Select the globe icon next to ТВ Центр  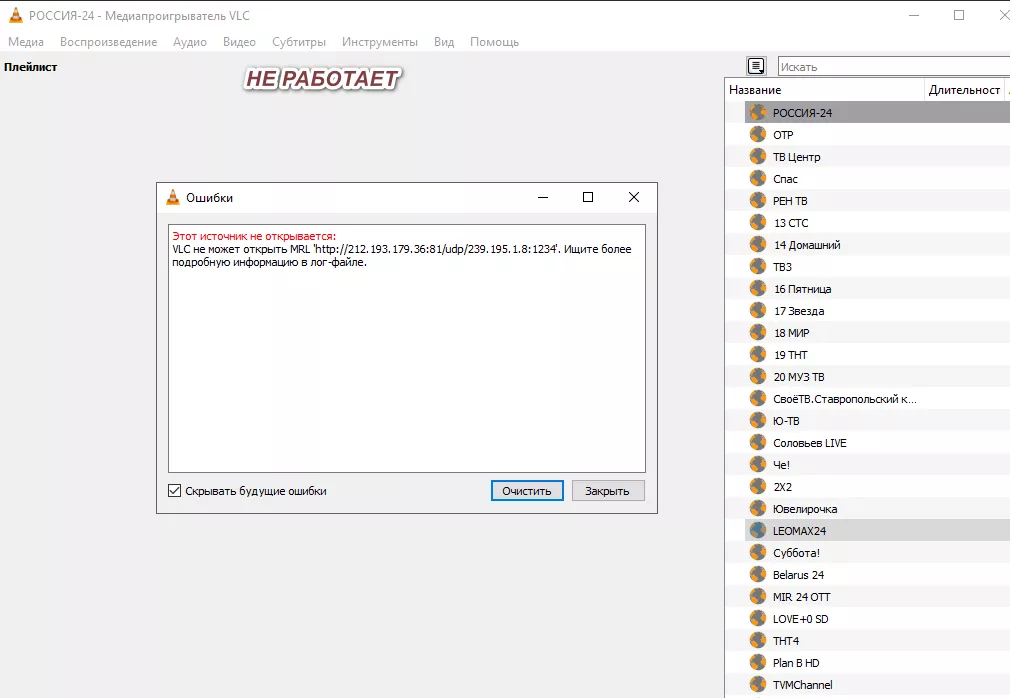(x=758, y=156)
